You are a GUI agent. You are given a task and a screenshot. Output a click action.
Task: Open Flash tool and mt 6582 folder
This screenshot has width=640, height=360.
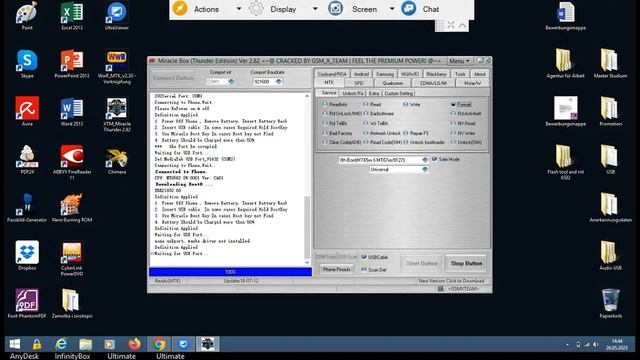tap(565, 162)
